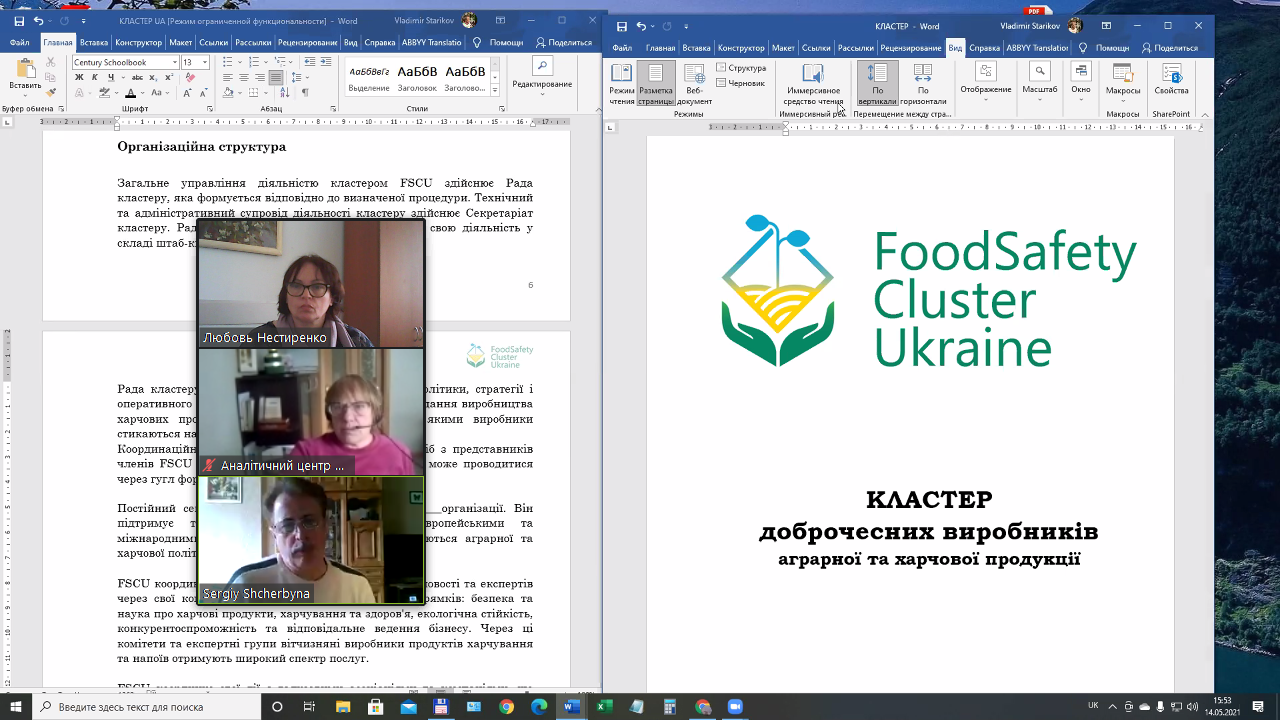Click Помощн tell-me lightbulb in right window

pyautogui.click(x=1104, y=48)
